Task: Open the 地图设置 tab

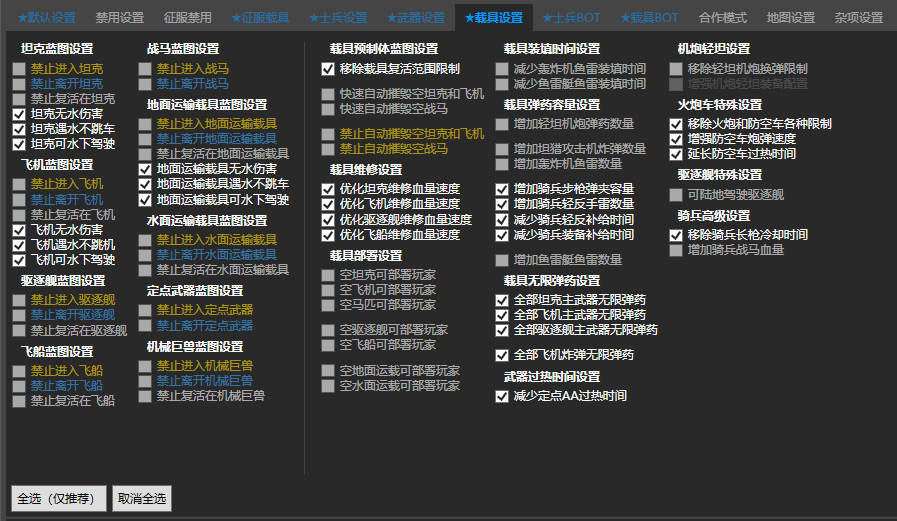Action: click(790, 18)
